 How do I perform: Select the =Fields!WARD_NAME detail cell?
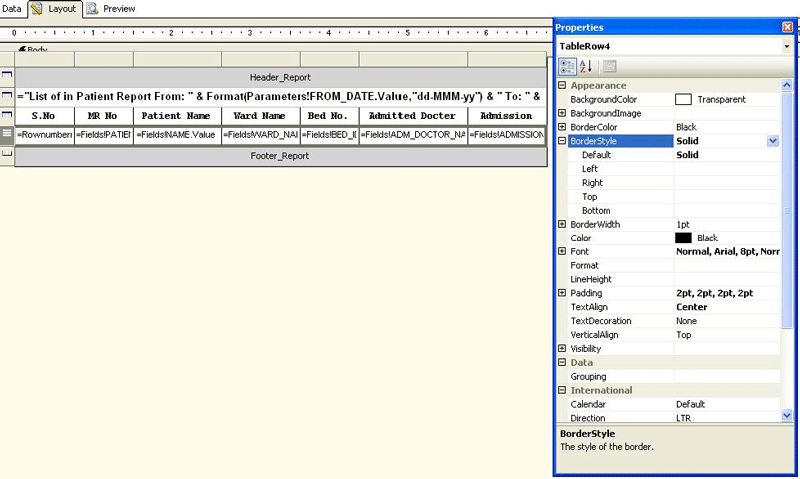coord(261,135)
